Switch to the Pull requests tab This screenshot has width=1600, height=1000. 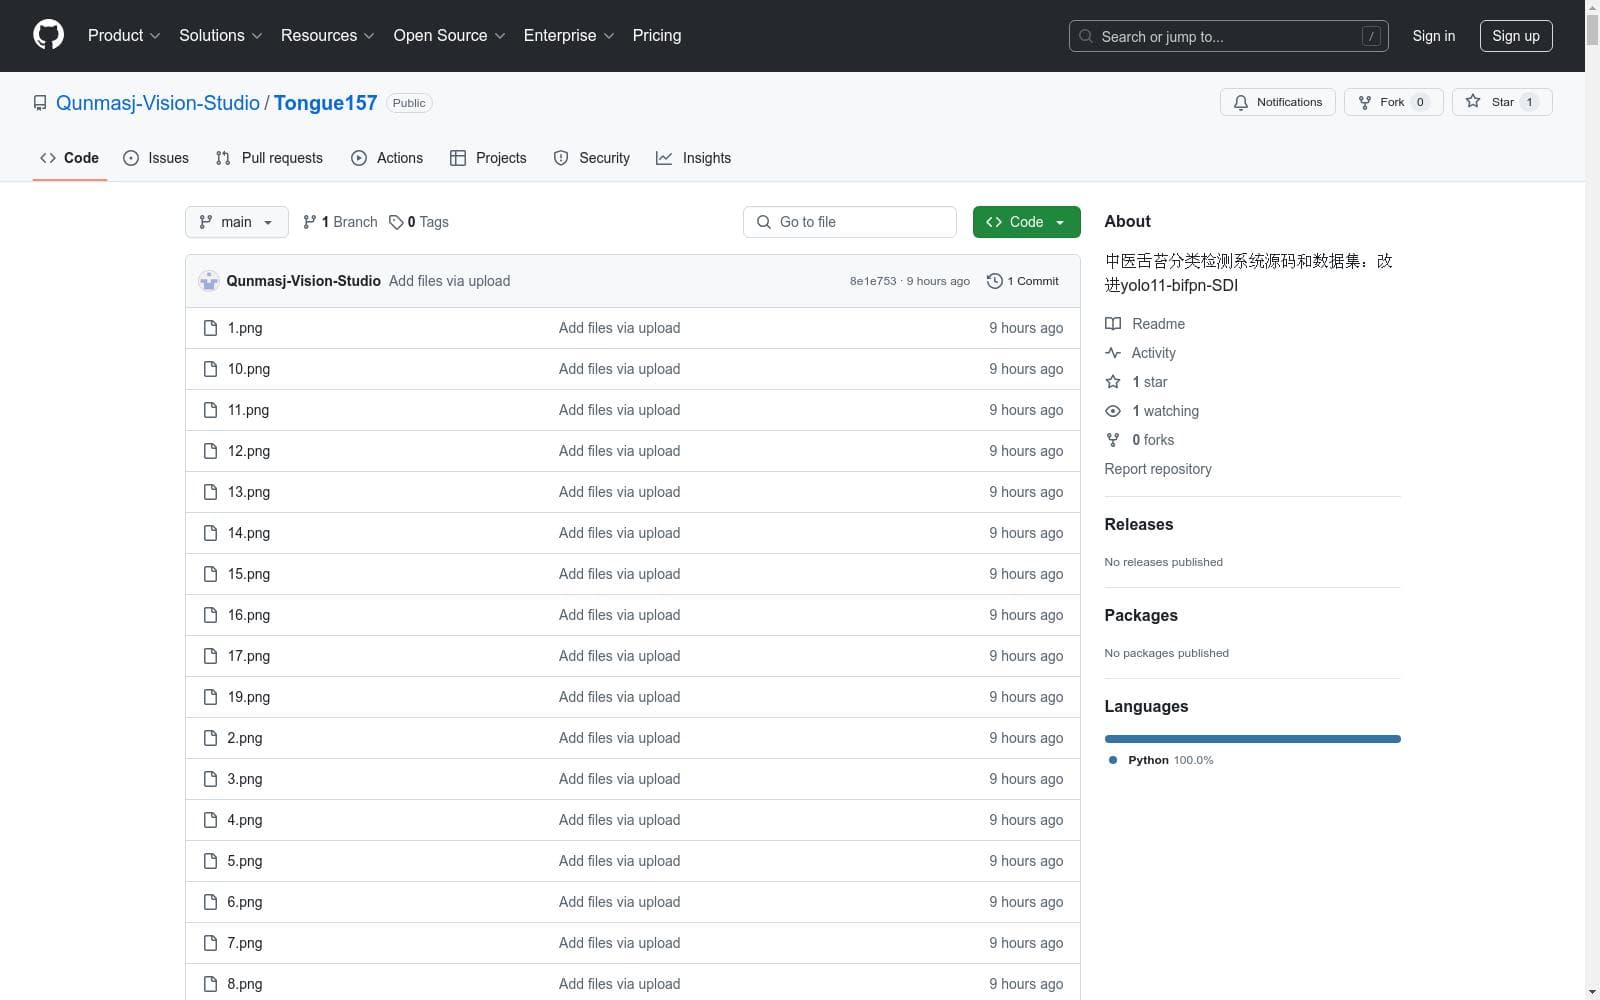[269, 158]
